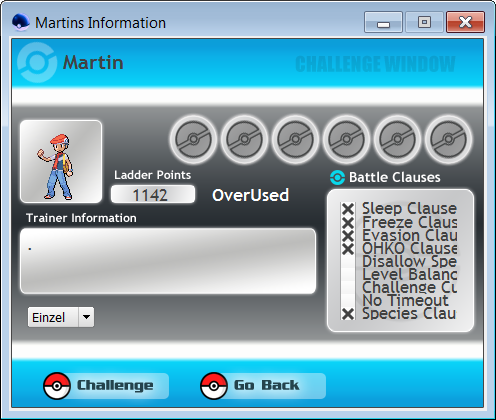Click the blue ring icon next to Battle Clauses
496x420 pixels.
point(337,177)
